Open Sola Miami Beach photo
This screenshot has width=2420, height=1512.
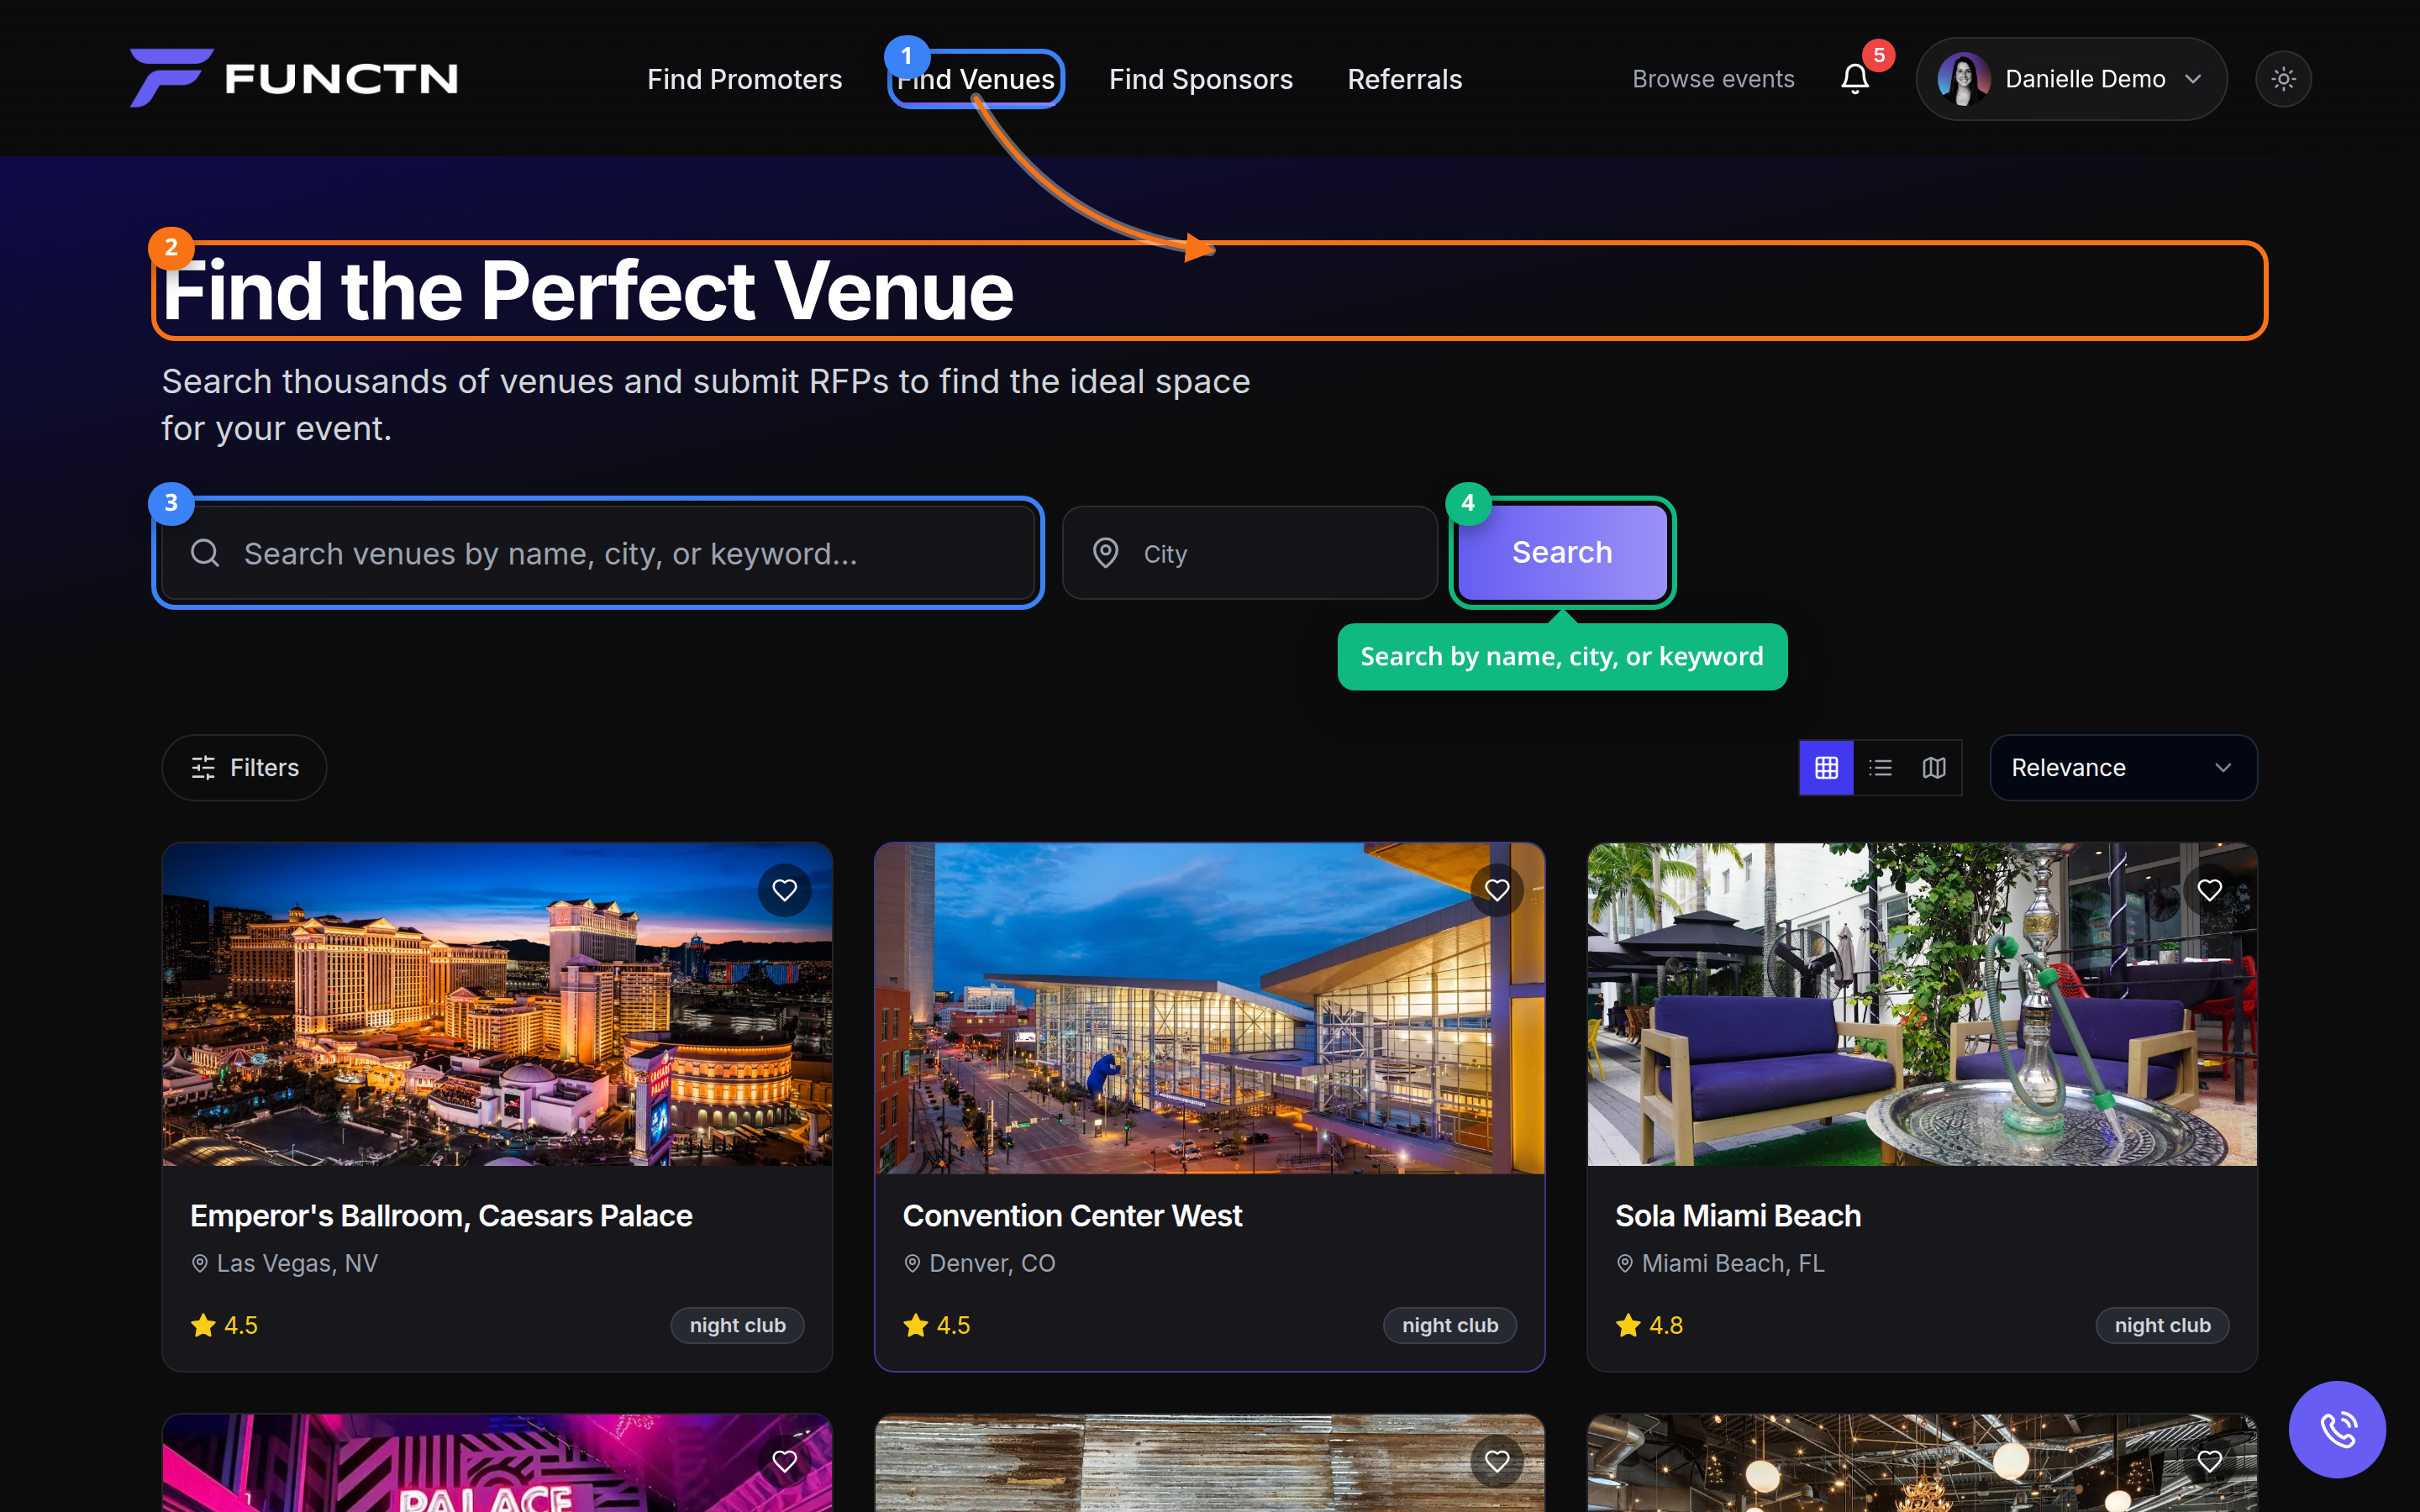click(1922, 1004)
